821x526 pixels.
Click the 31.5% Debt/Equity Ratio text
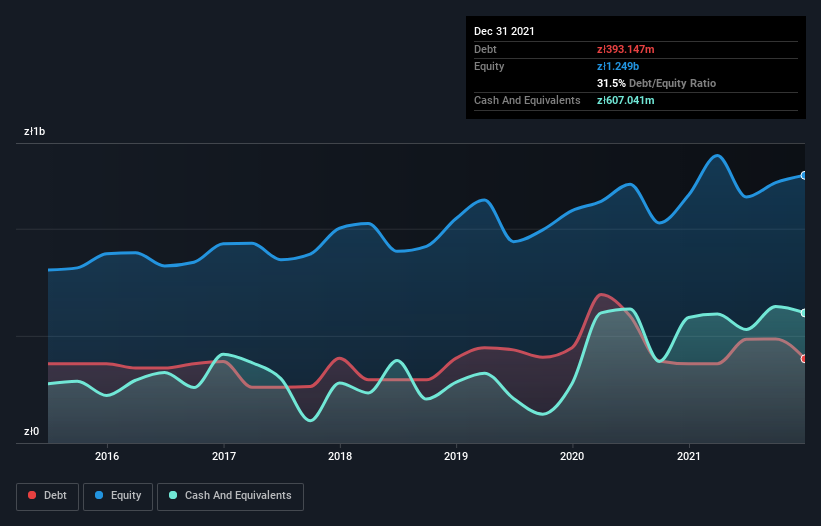(657, 83)
